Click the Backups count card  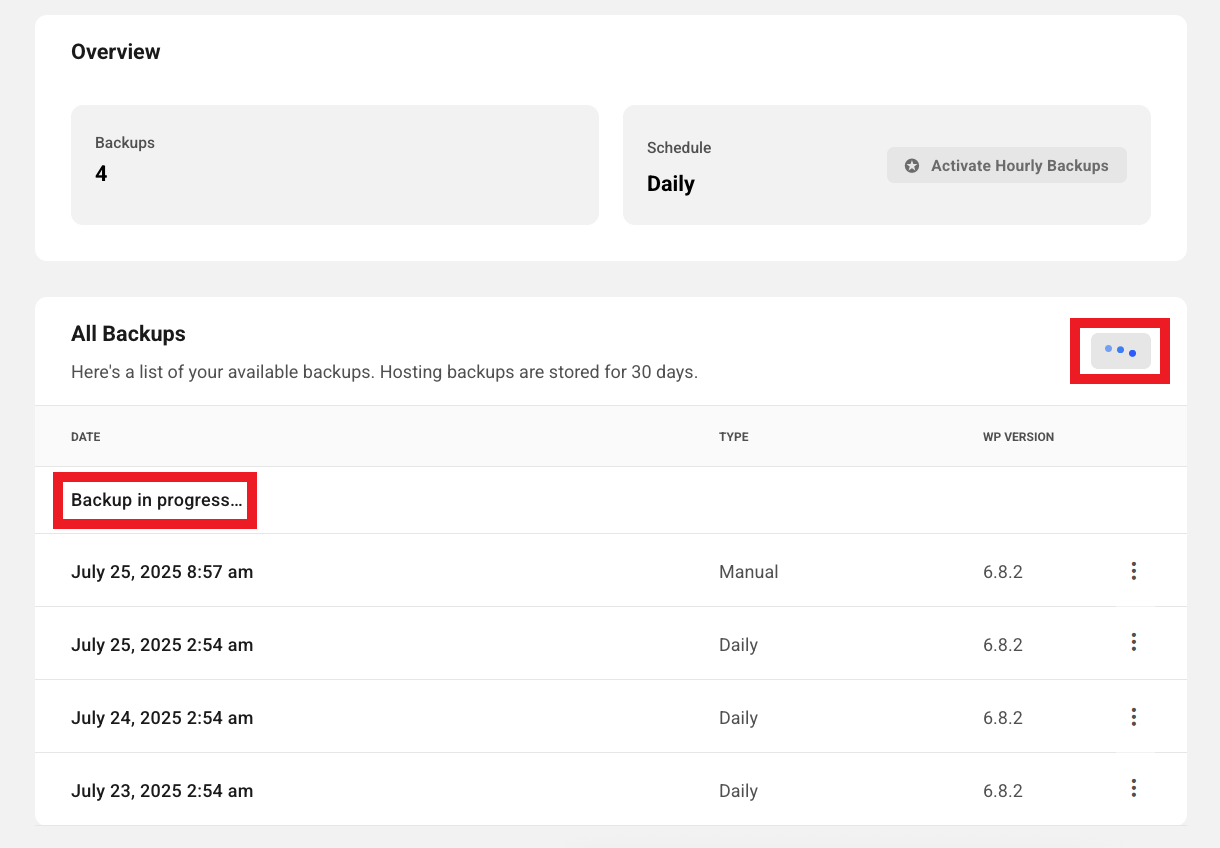334,165
